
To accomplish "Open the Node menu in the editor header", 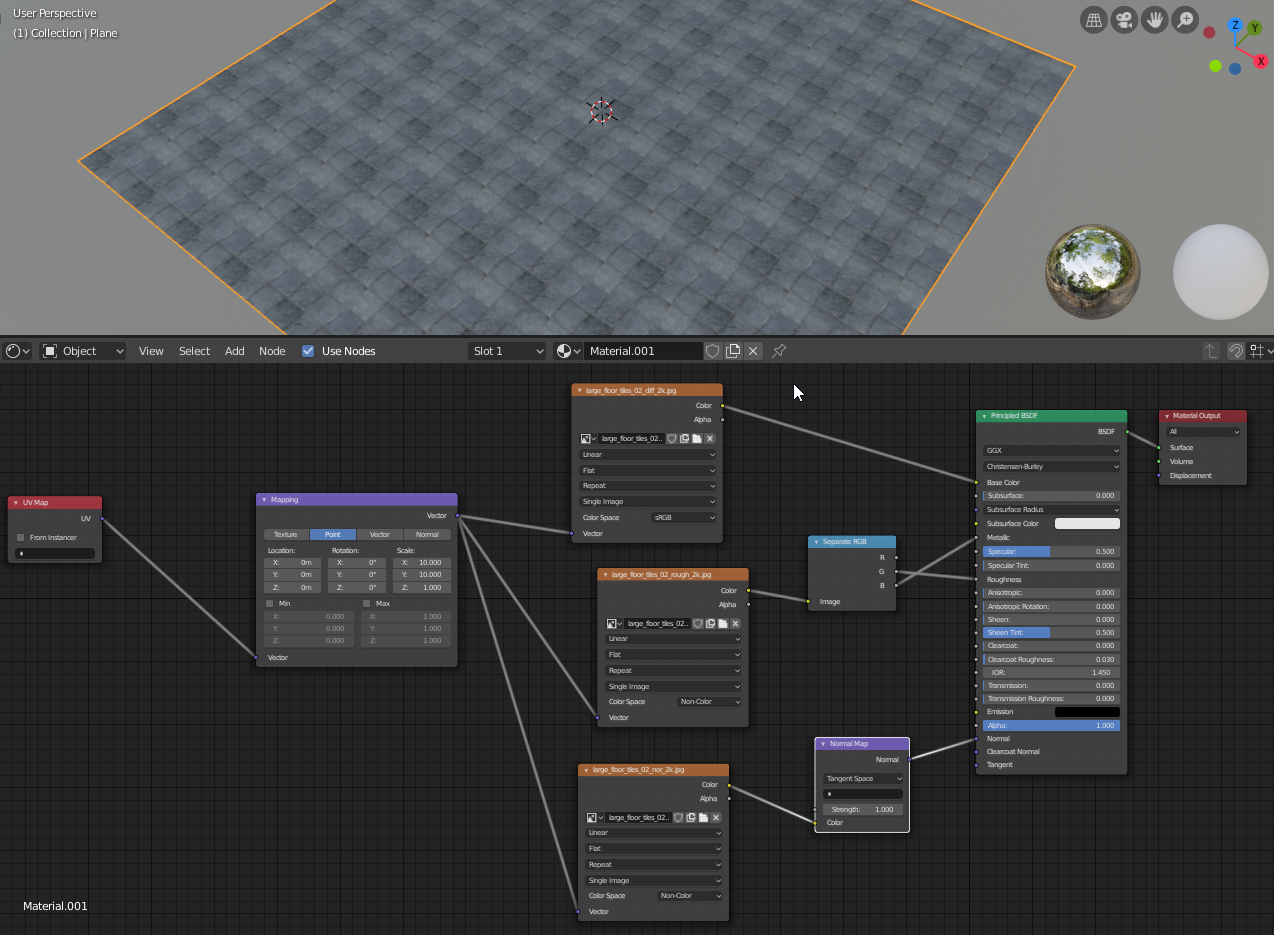I will (272, 351).
